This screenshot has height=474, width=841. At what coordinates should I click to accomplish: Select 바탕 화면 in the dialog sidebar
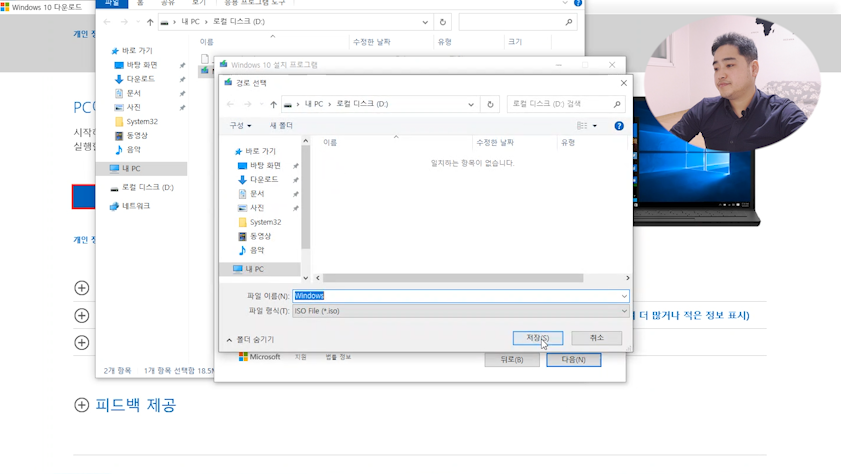click(265, 165)
